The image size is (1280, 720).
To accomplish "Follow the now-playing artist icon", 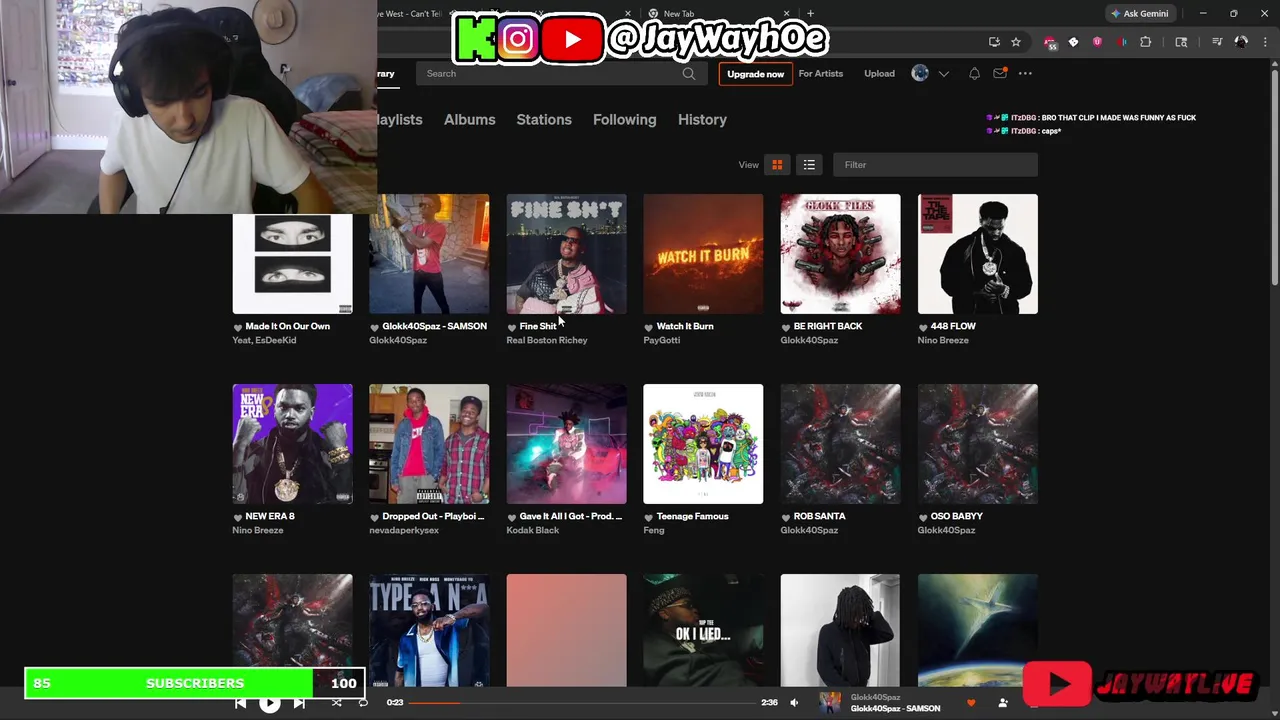I will pyautogui.click(x=1003, y=703).
